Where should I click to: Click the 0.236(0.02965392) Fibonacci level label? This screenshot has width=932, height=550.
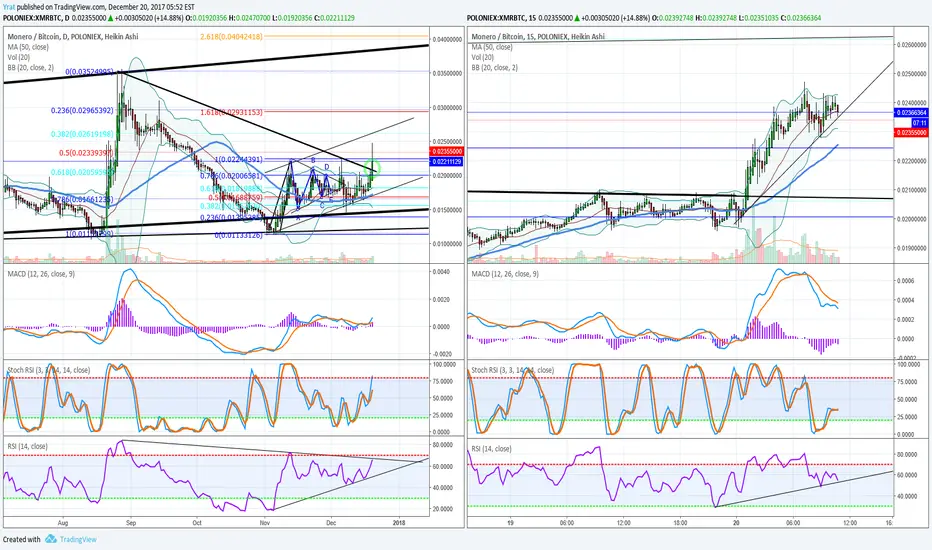point(82,111)
